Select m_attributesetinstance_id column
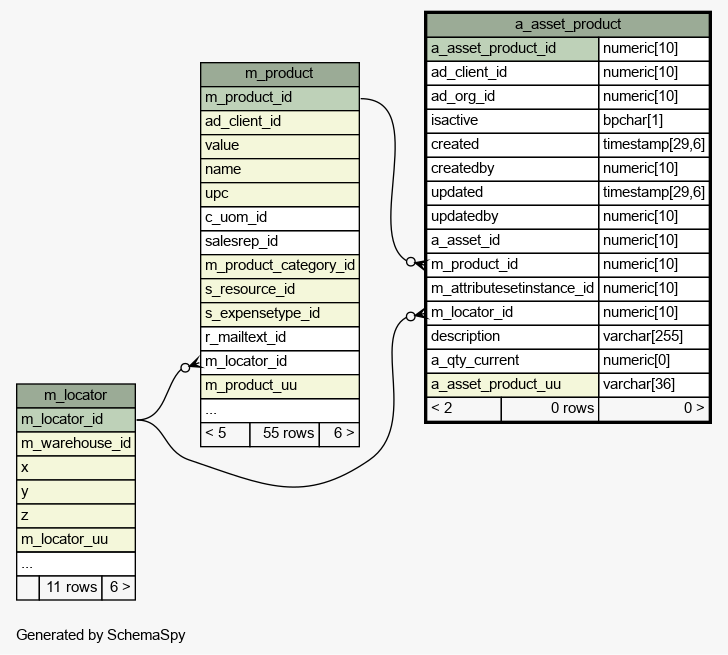Screen dimensions: 728x655 point(512,289)
